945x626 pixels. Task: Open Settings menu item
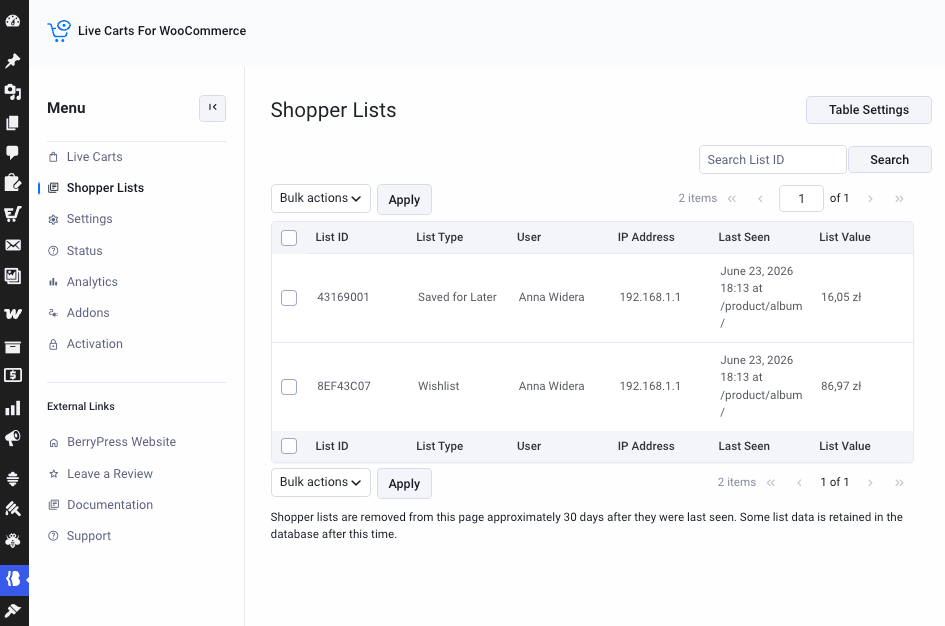click(89, 219)
